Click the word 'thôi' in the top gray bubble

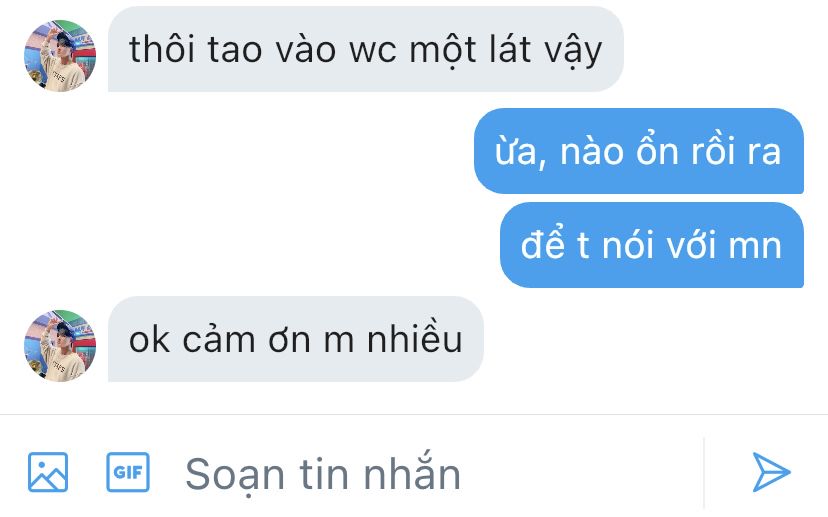pyautogui.click(x=162, y=49)
